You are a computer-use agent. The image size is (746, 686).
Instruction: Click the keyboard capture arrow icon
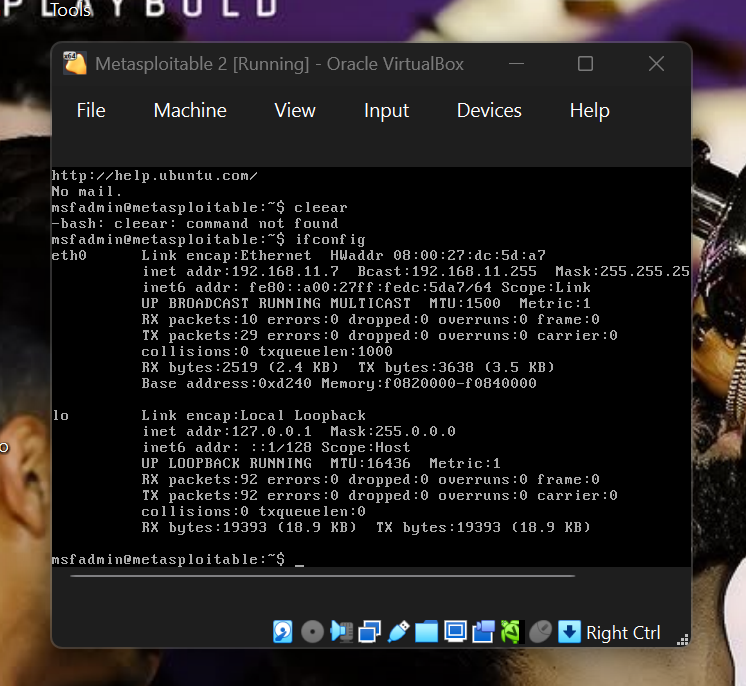click(569, 632)
